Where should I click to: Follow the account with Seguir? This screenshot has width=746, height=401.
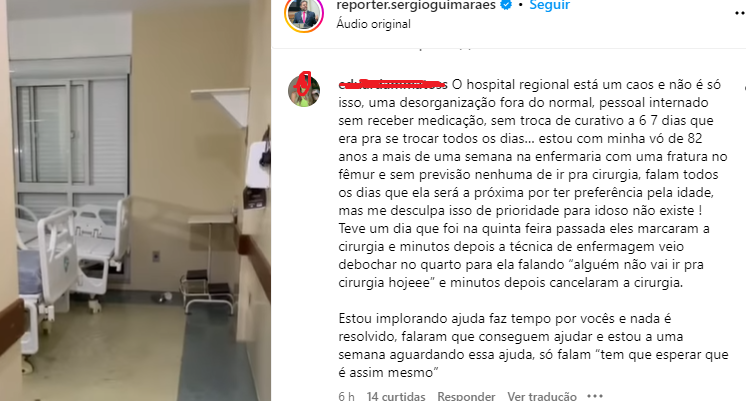(x=550, y=5)
